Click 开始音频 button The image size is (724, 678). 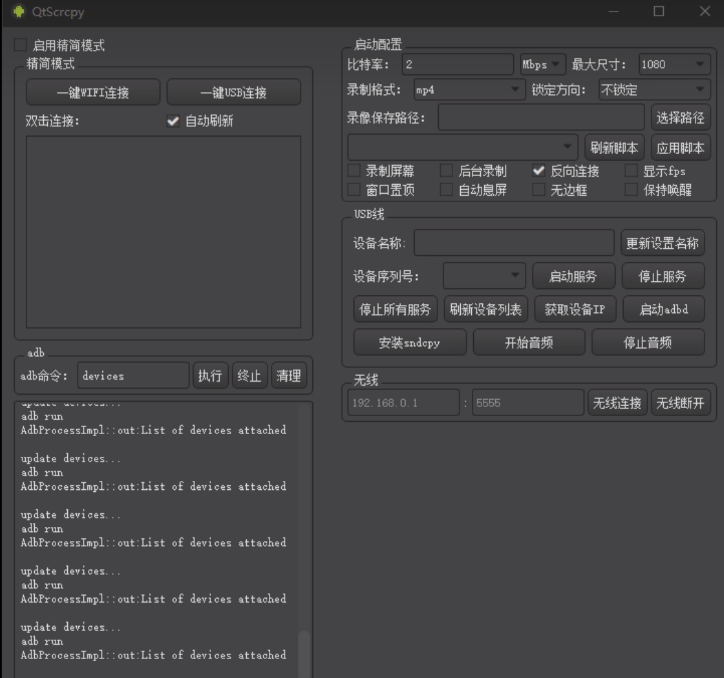click(x=529, y=342)
